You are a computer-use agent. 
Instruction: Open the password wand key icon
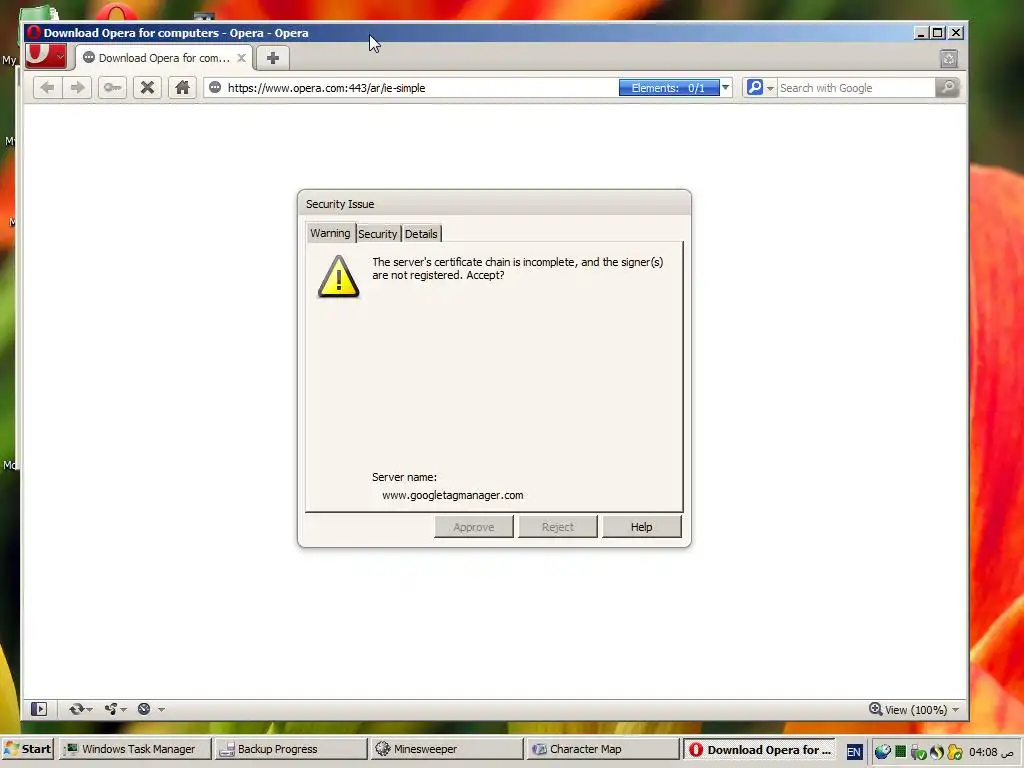pos(112,88)
